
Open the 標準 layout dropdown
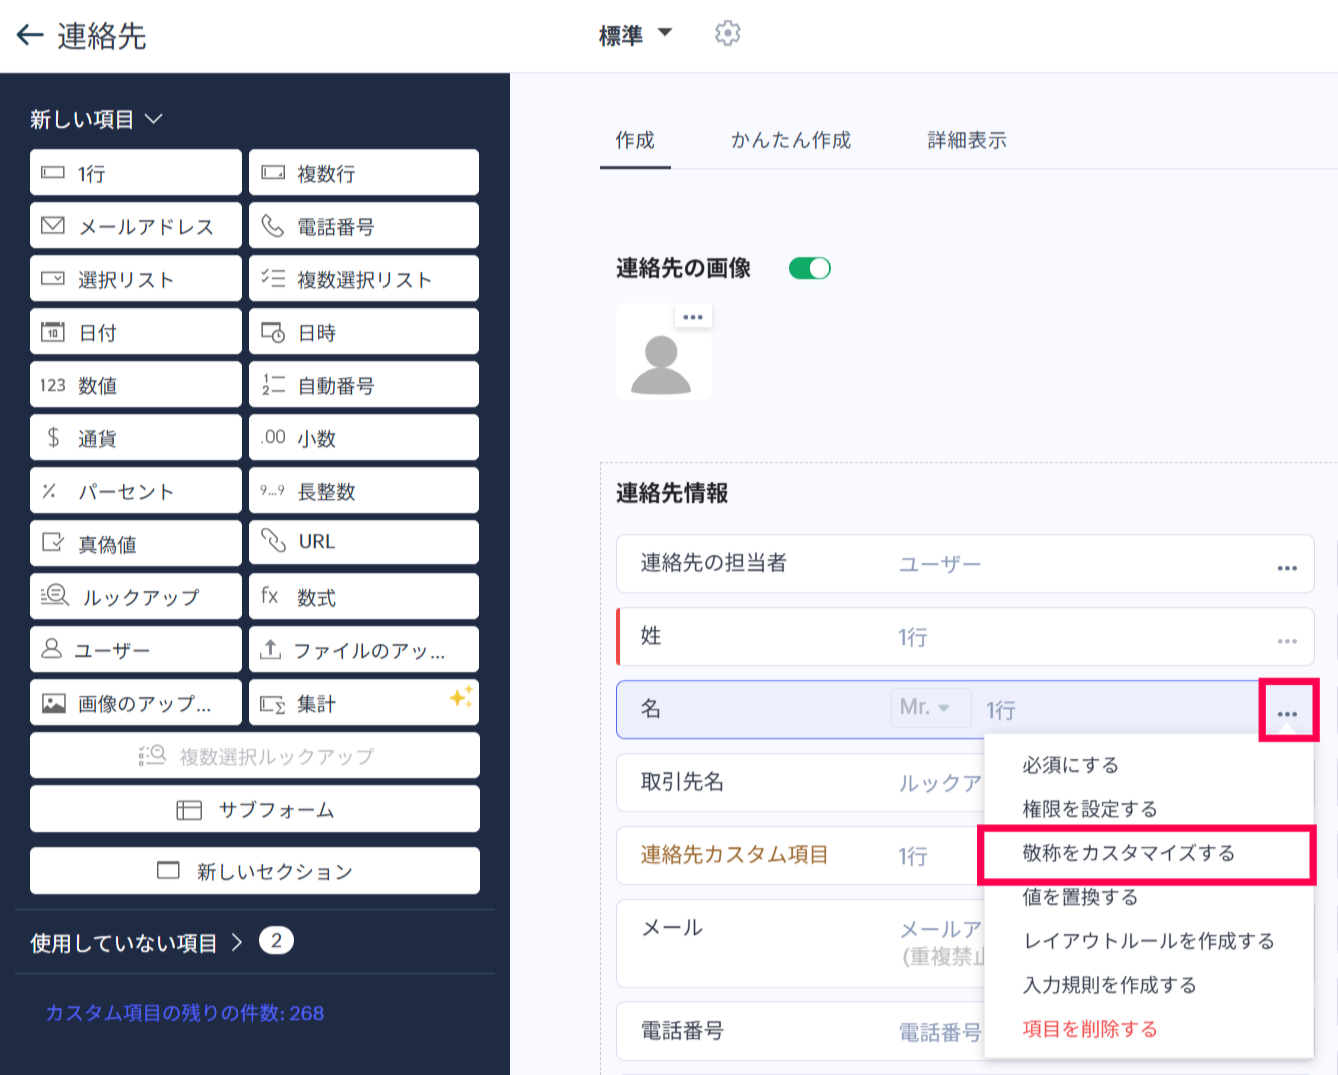tap(635, 36)
